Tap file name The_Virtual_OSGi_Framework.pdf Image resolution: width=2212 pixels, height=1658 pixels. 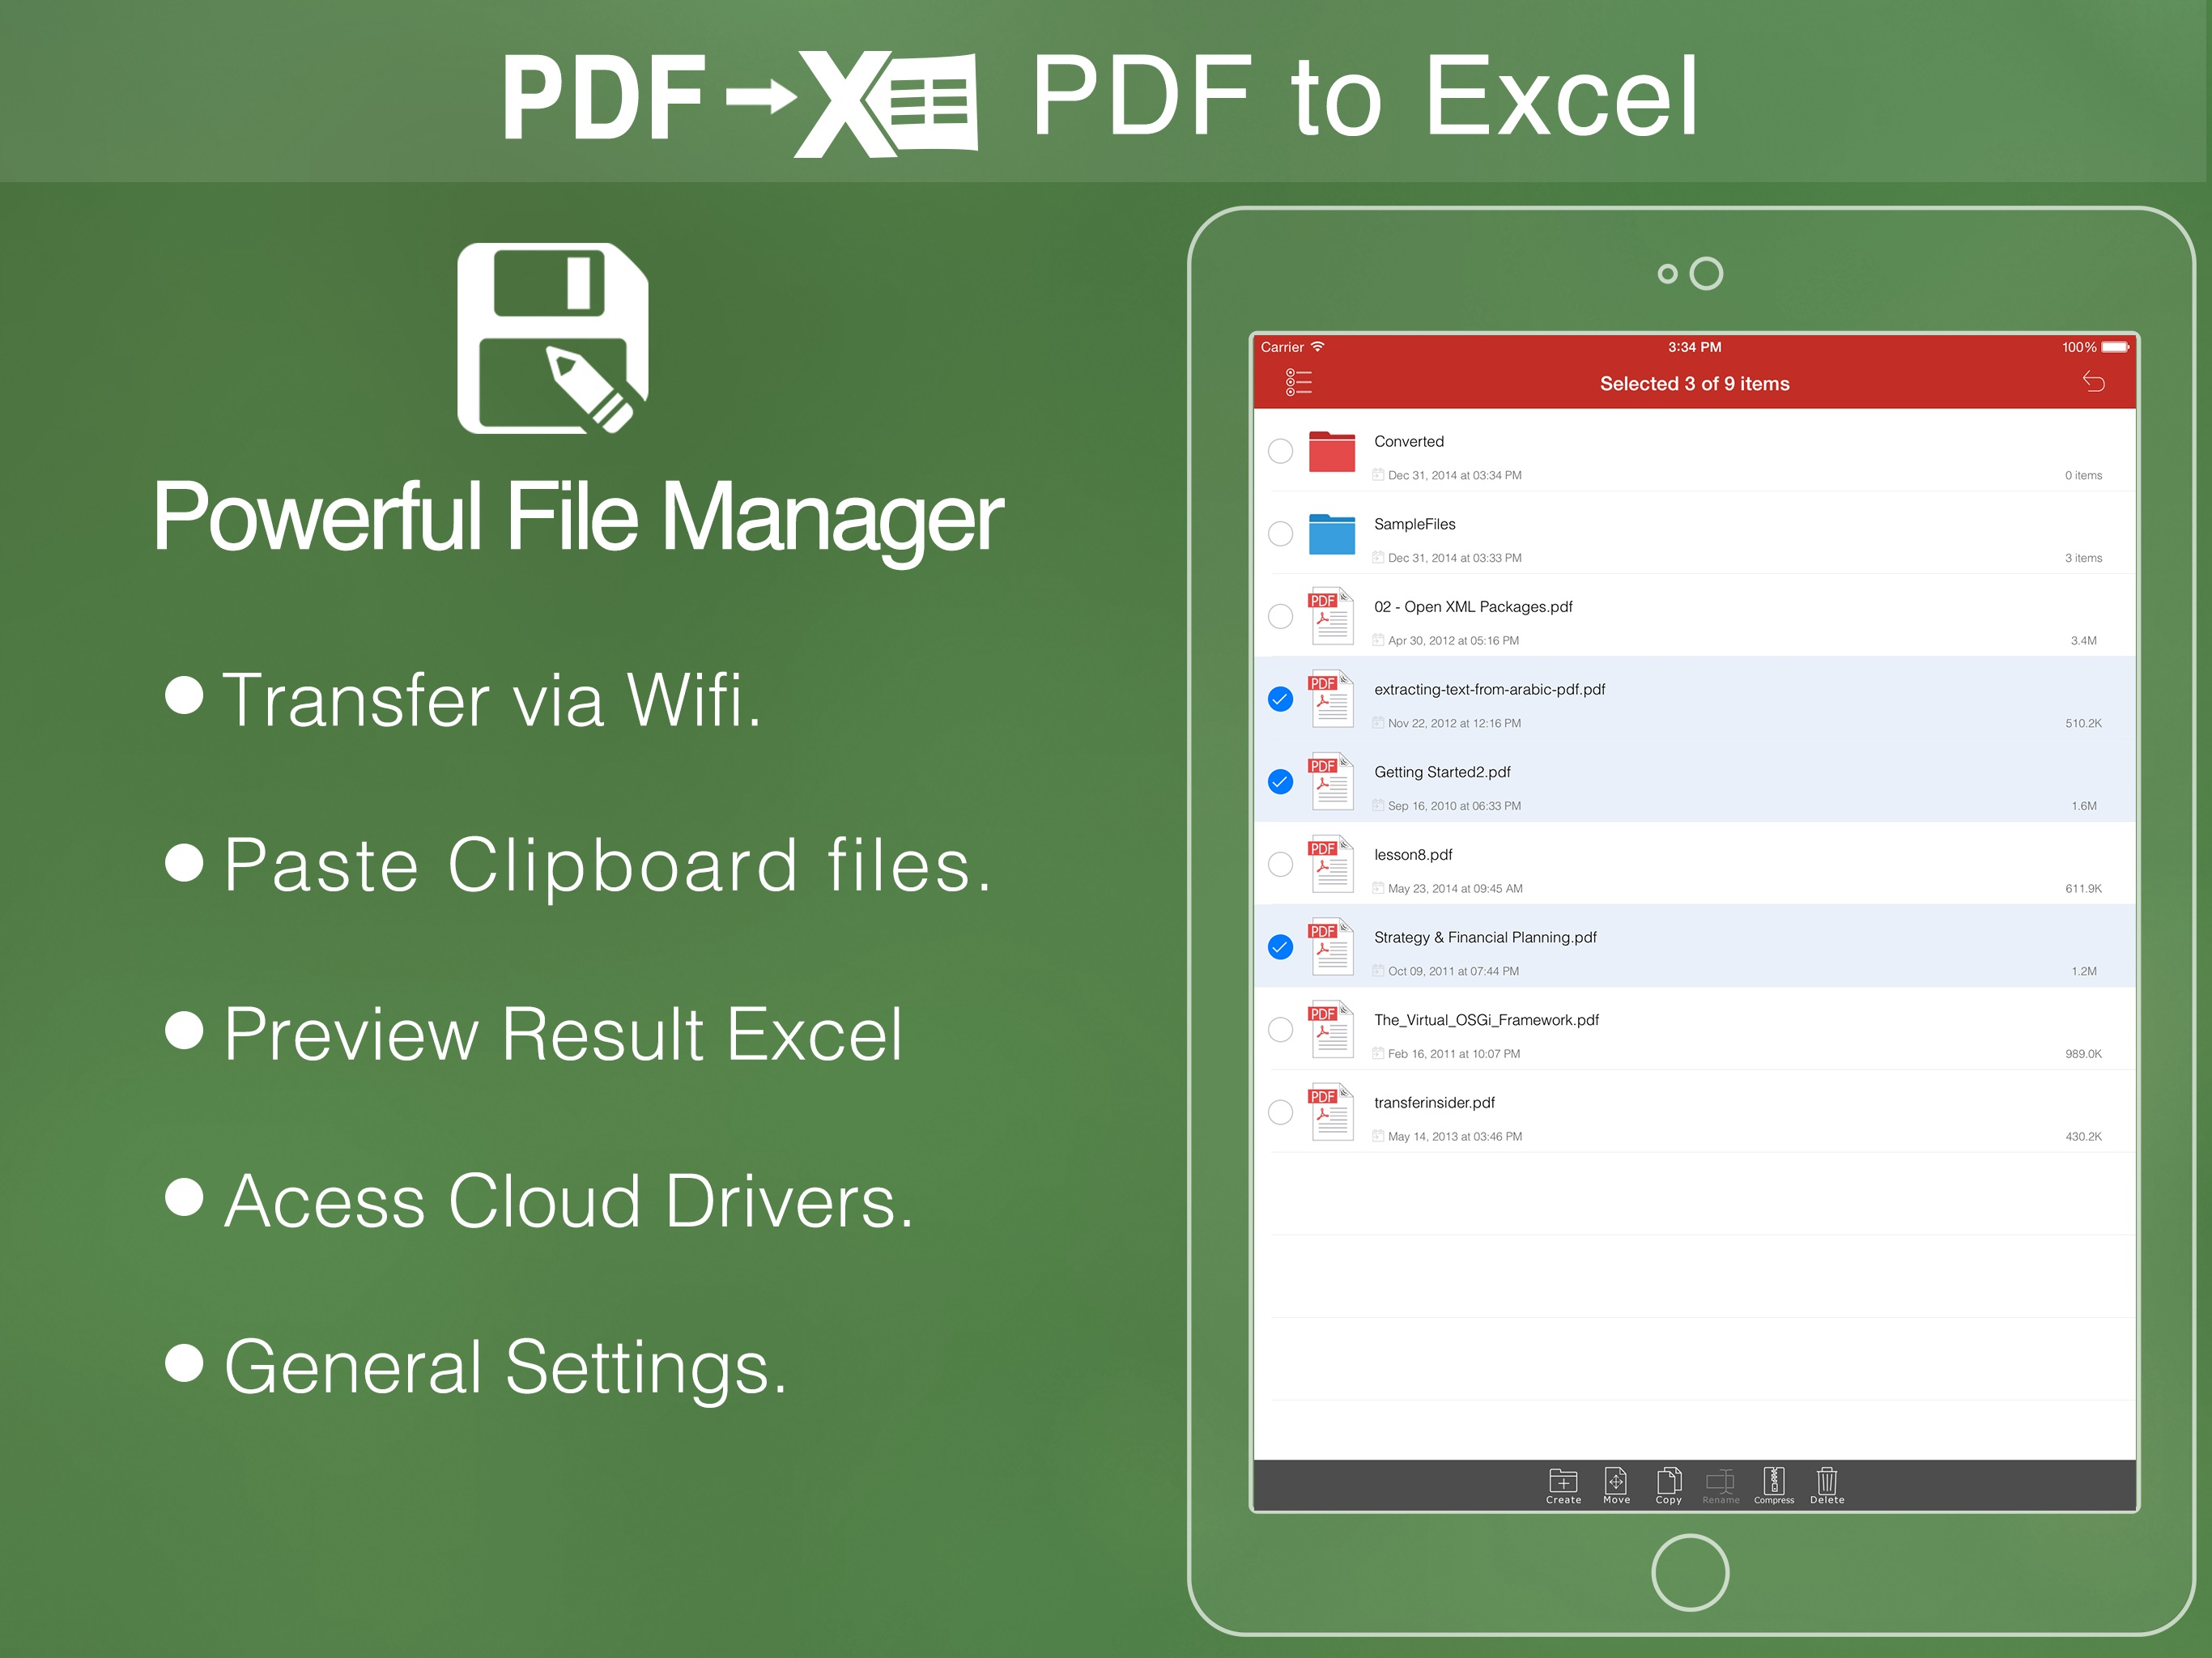click(x=1486, y=1020)
